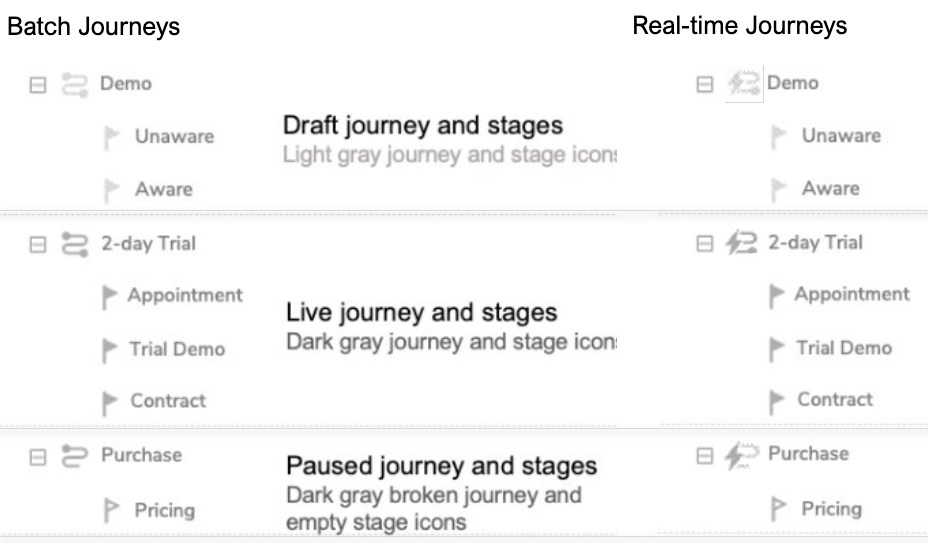This screenshot has width=928, height=543.
Task: Collapse the batch Demo journey tree
Action: click(37, 85)
